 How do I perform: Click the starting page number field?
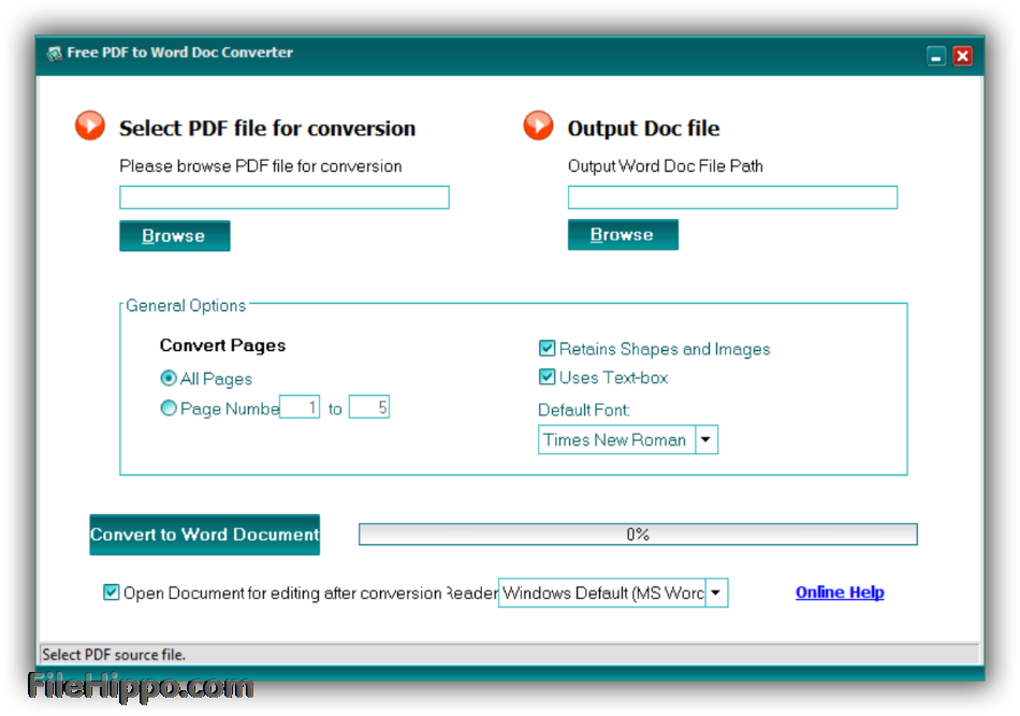pos(299,407)
